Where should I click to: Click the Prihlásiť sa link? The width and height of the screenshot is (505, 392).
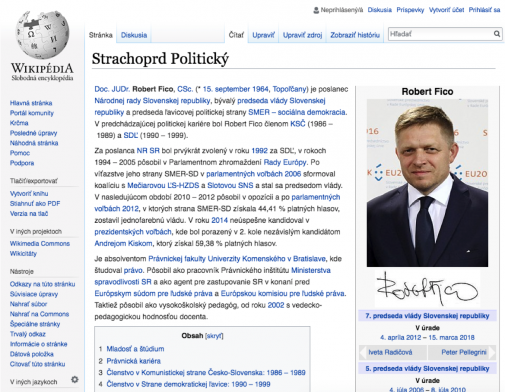(484, 10)
